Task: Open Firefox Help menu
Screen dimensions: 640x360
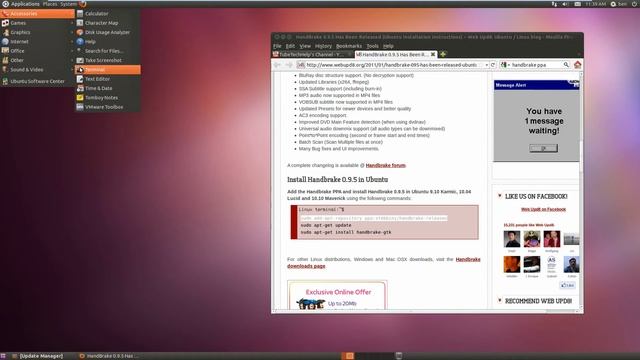Action: [x=388, y=46]
